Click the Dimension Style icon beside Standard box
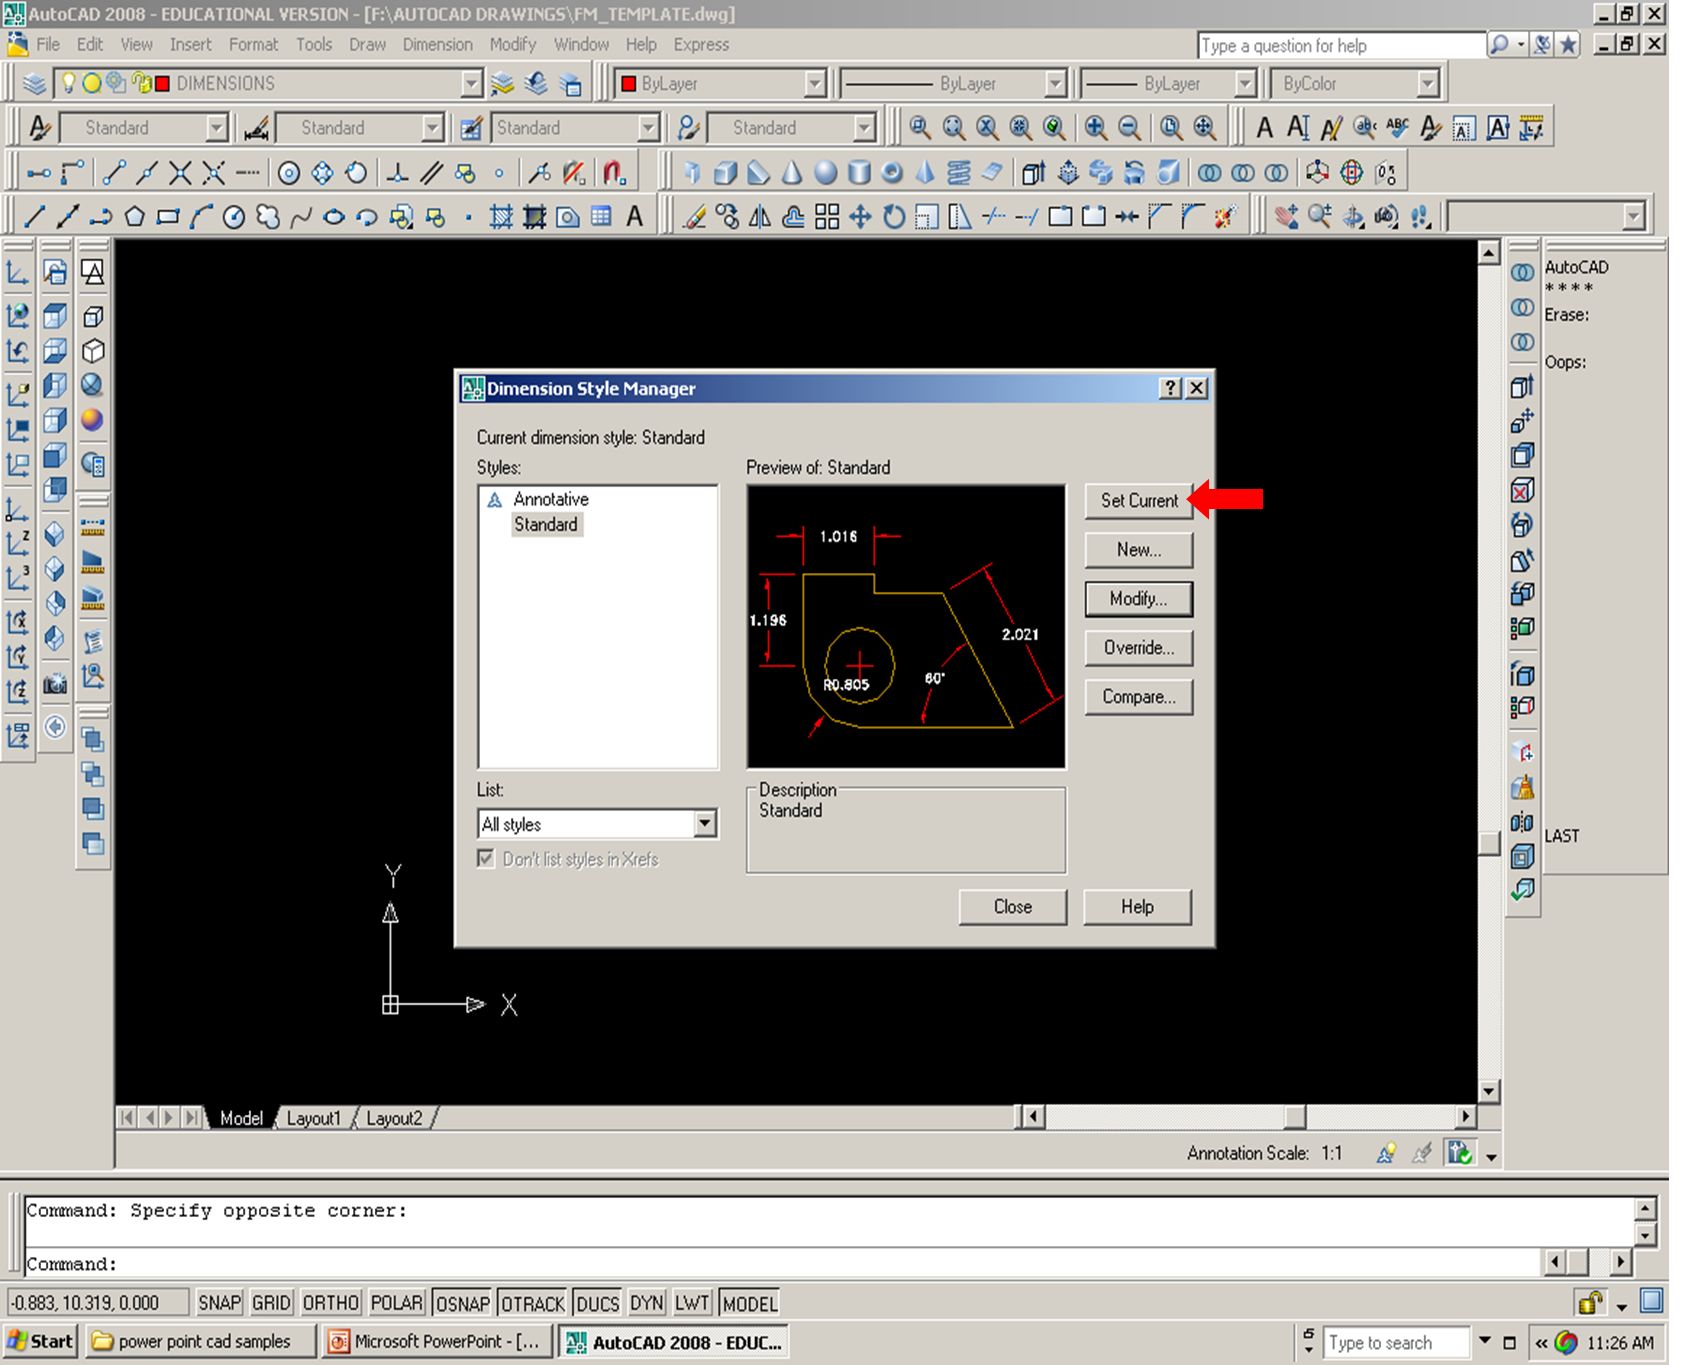 [256, 128]
